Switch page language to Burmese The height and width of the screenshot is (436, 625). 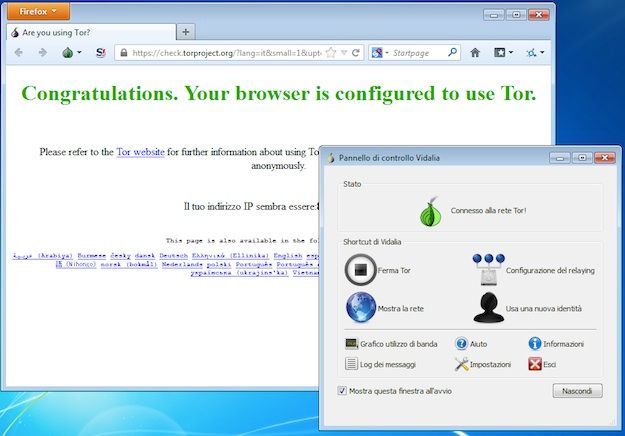pos(92,255)
